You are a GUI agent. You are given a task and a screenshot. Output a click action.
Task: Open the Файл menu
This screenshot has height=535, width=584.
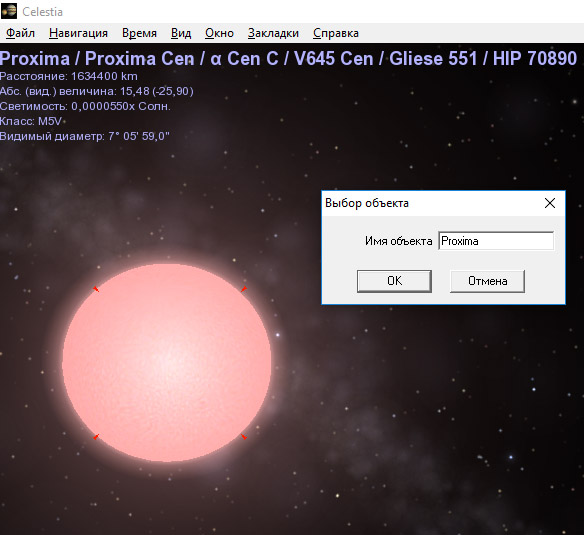[x=20, y=33]
